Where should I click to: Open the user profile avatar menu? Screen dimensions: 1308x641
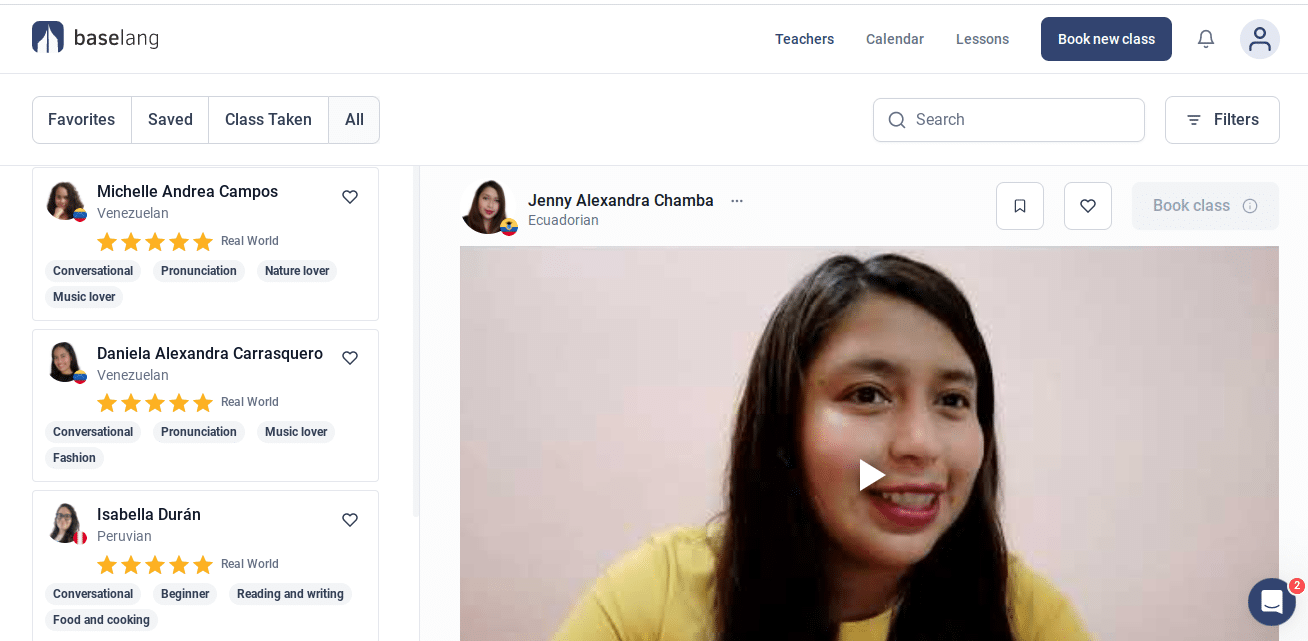1259,39
